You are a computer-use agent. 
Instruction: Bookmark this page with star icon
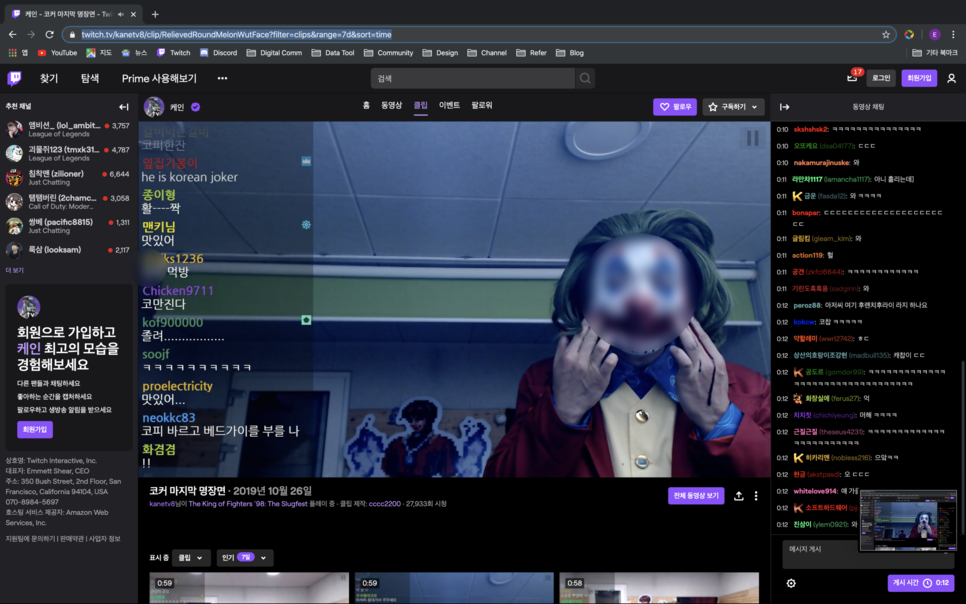[x=886, y=35]
